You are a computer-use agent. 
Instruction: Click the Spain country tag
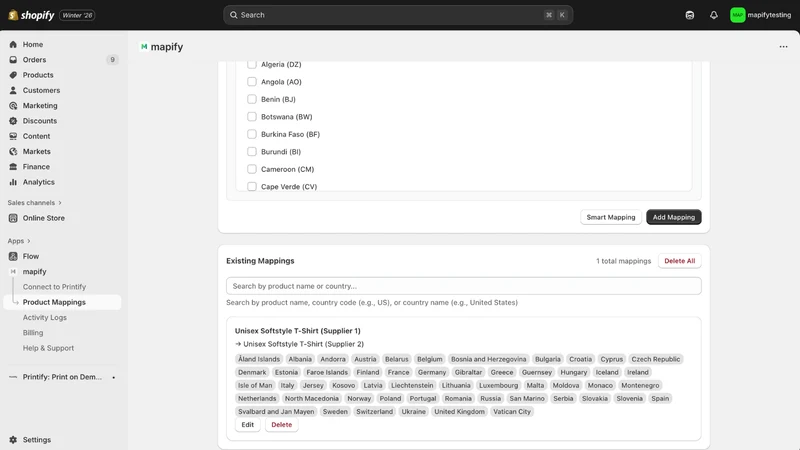(660, 398)
